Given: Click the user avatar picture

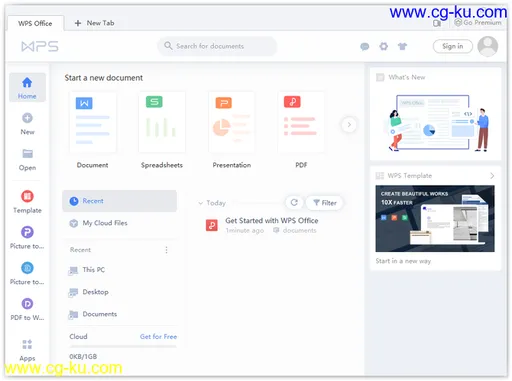Looking at the screenshot, I should pyautogui.click(x=488, y=46).
